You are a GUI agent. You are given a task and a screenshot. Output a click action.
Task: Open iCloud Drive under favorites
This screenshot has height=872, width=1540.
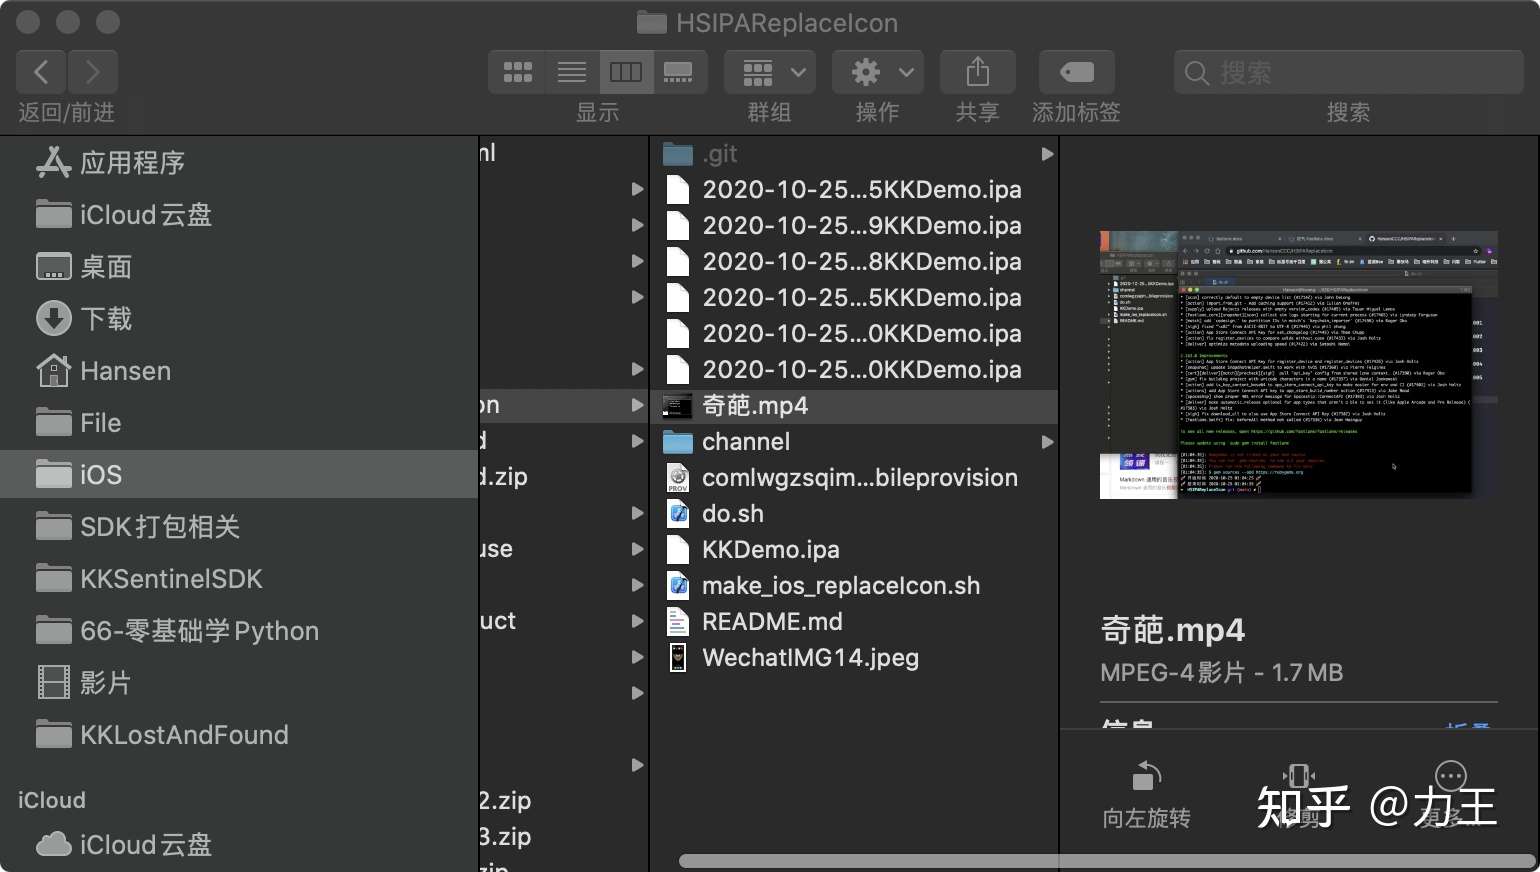240,215
